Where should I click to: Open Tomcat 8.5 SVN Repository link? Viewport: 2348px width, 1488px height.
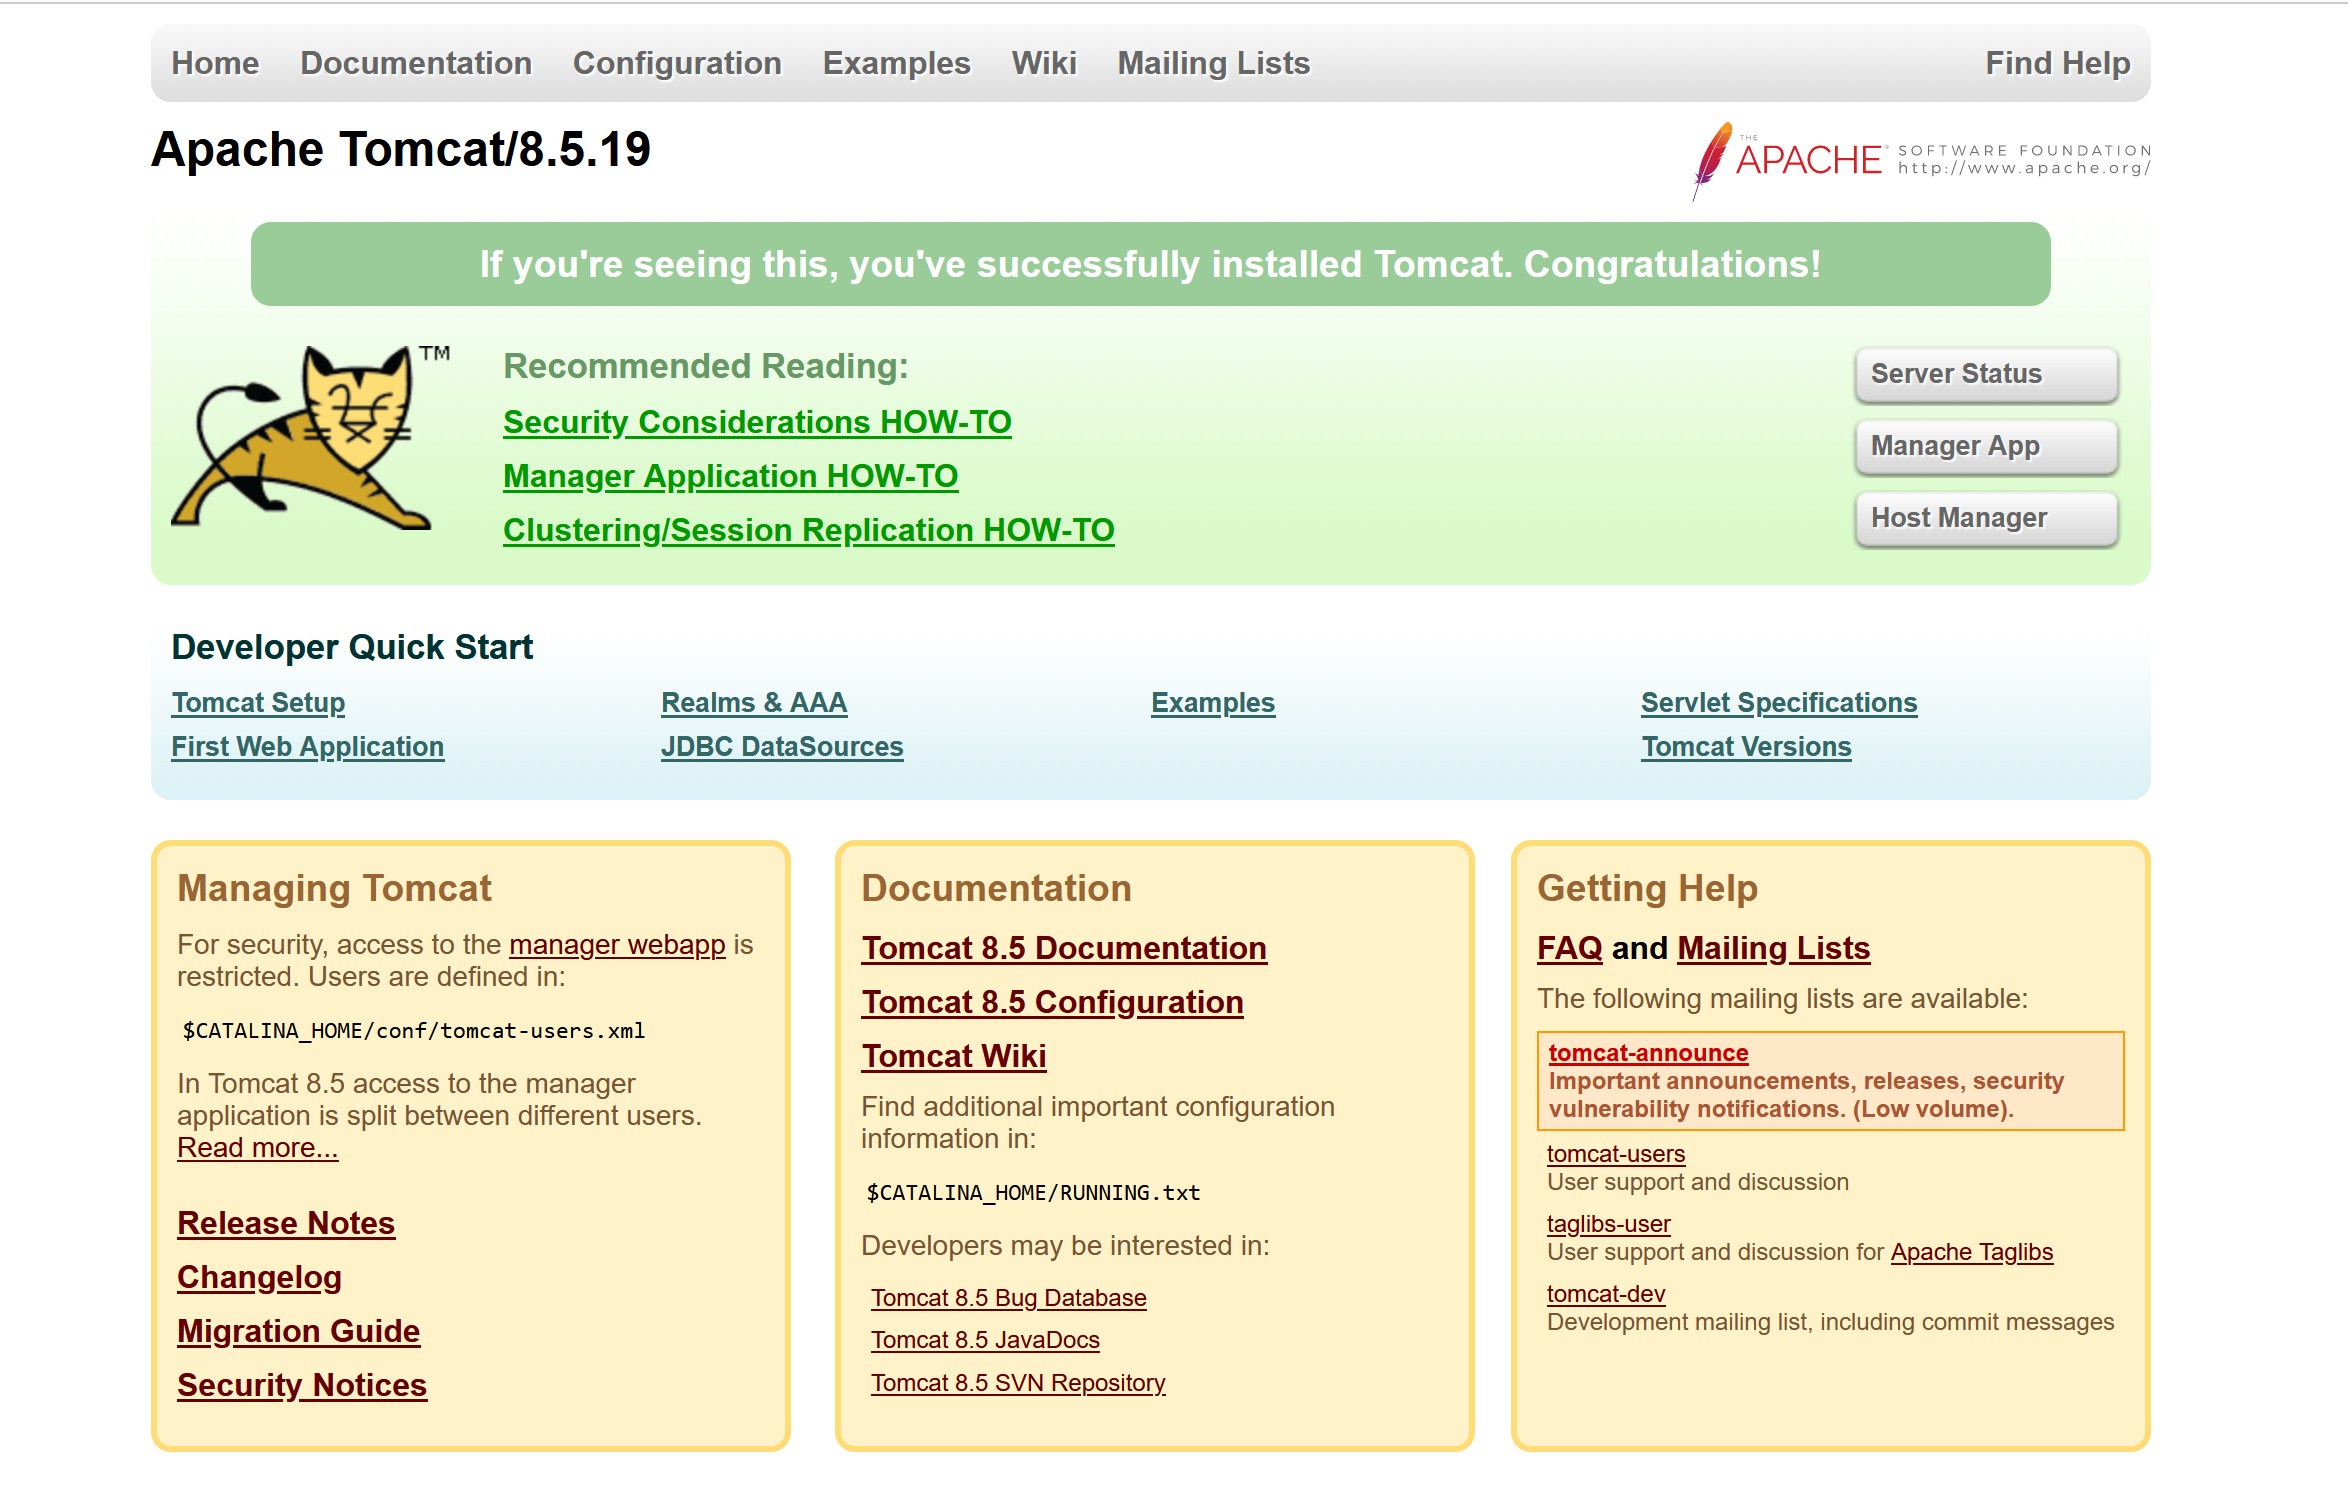[x=1018, y=1383]
